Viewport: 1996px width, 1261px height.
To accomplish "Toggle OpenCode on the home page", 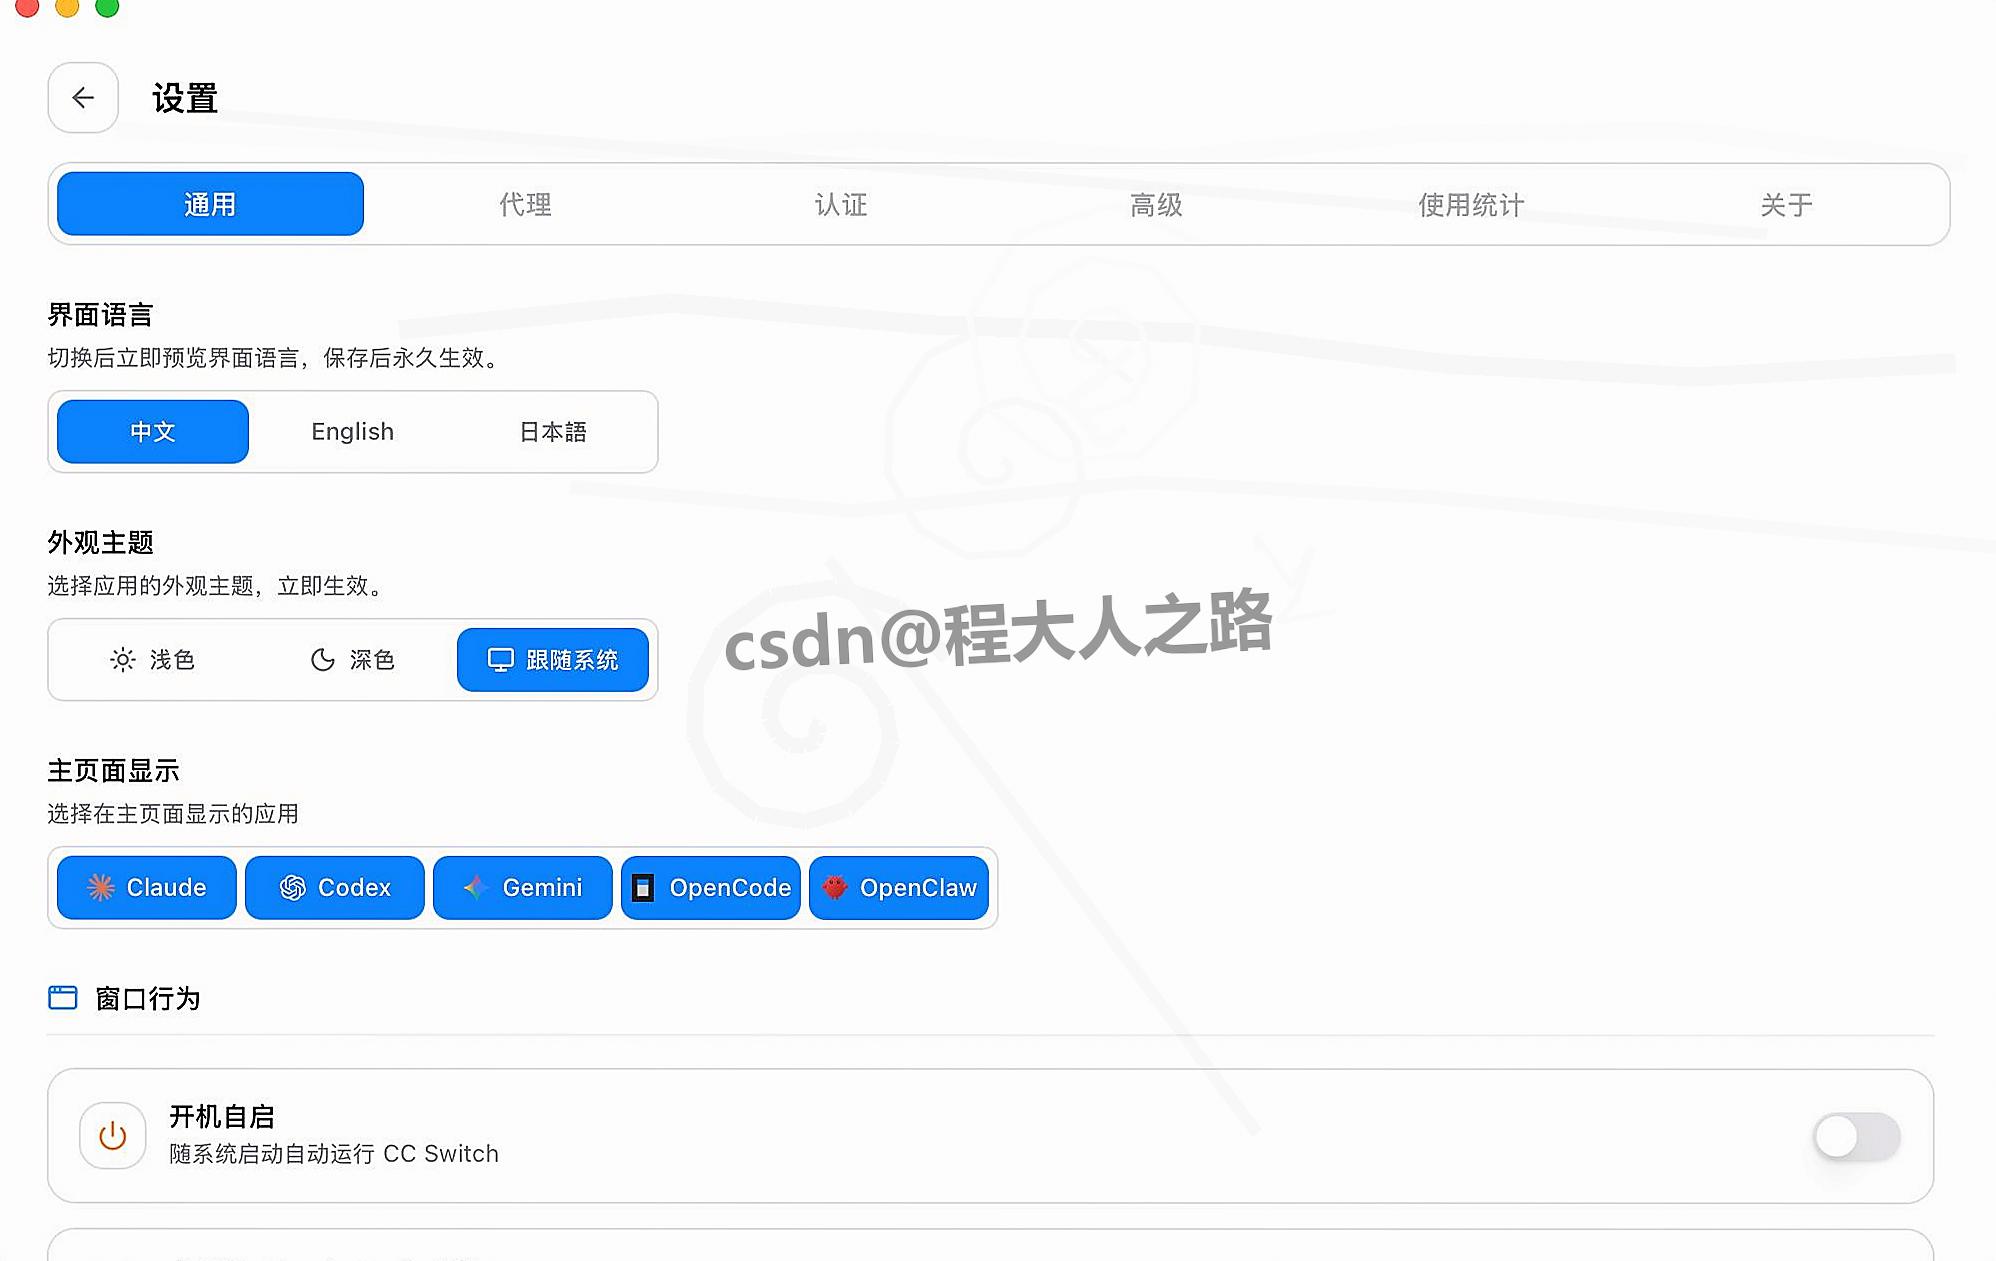I will (711, 888).
